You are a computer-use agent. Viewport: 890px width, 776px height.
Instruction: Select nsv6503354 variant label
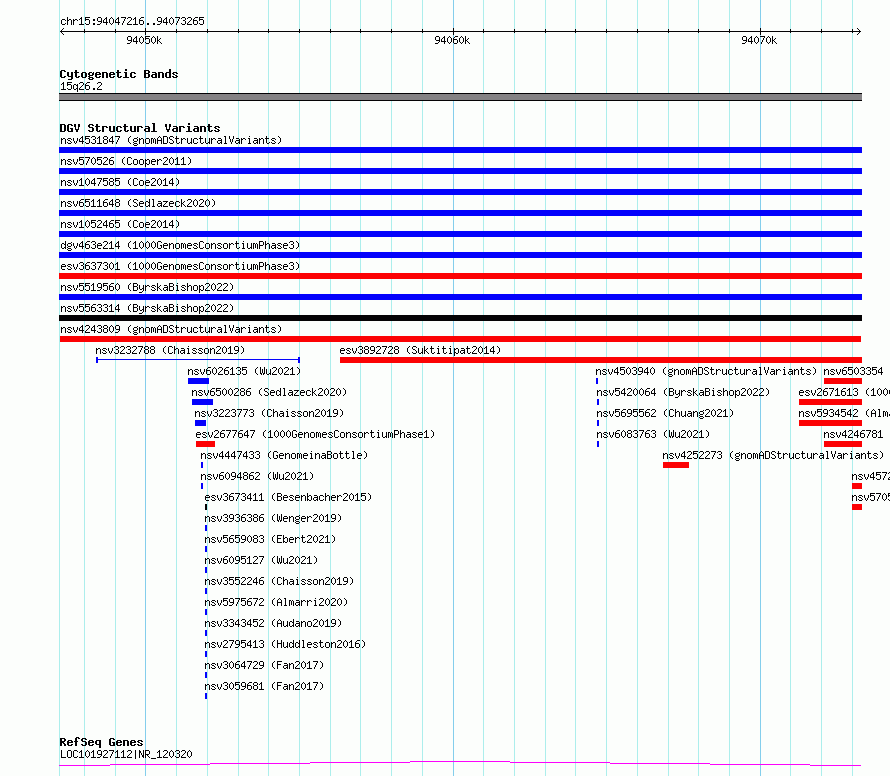(x=853, y=371)
